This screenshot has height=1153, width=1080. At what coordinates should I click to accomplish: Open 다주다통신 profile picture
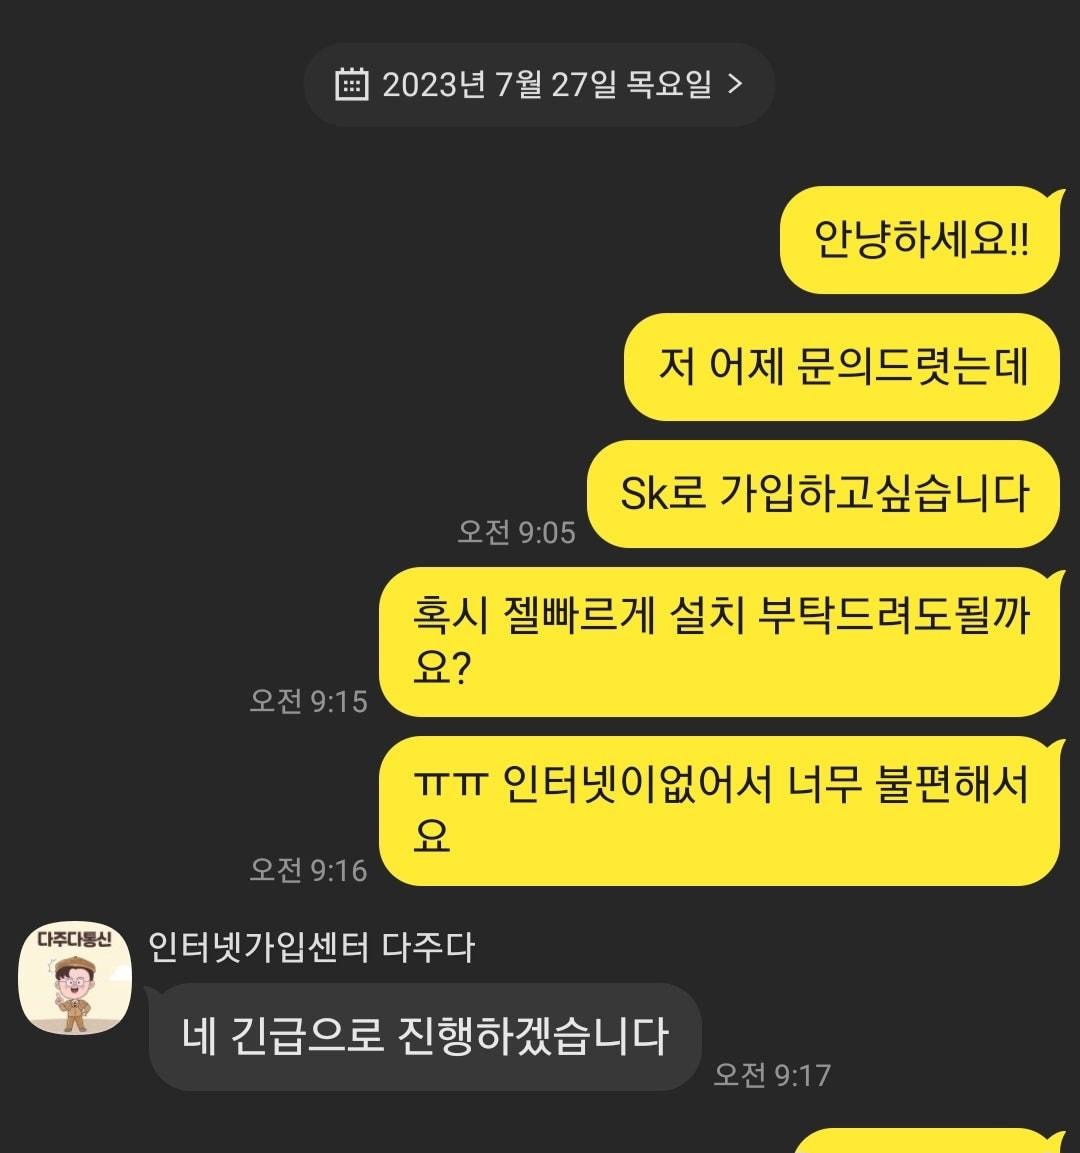point(75,979)
